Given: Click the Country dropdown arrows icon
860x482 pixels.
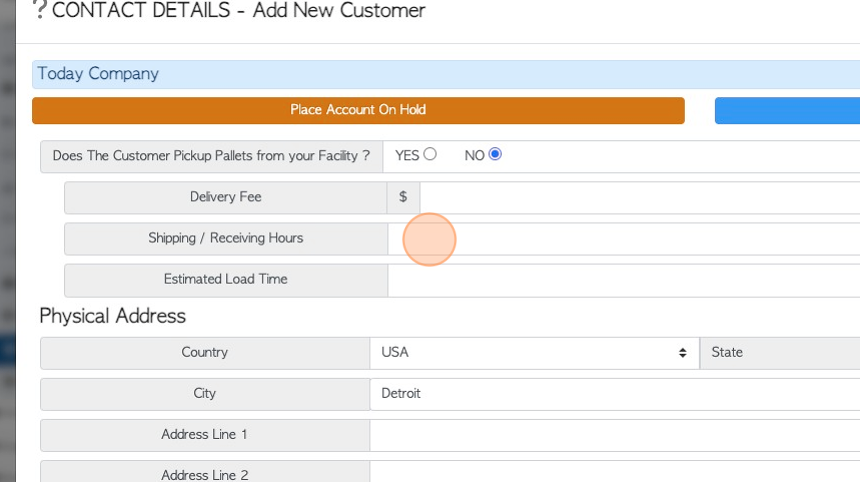Looking at the screenshot, I should click(x=682, y=353).
